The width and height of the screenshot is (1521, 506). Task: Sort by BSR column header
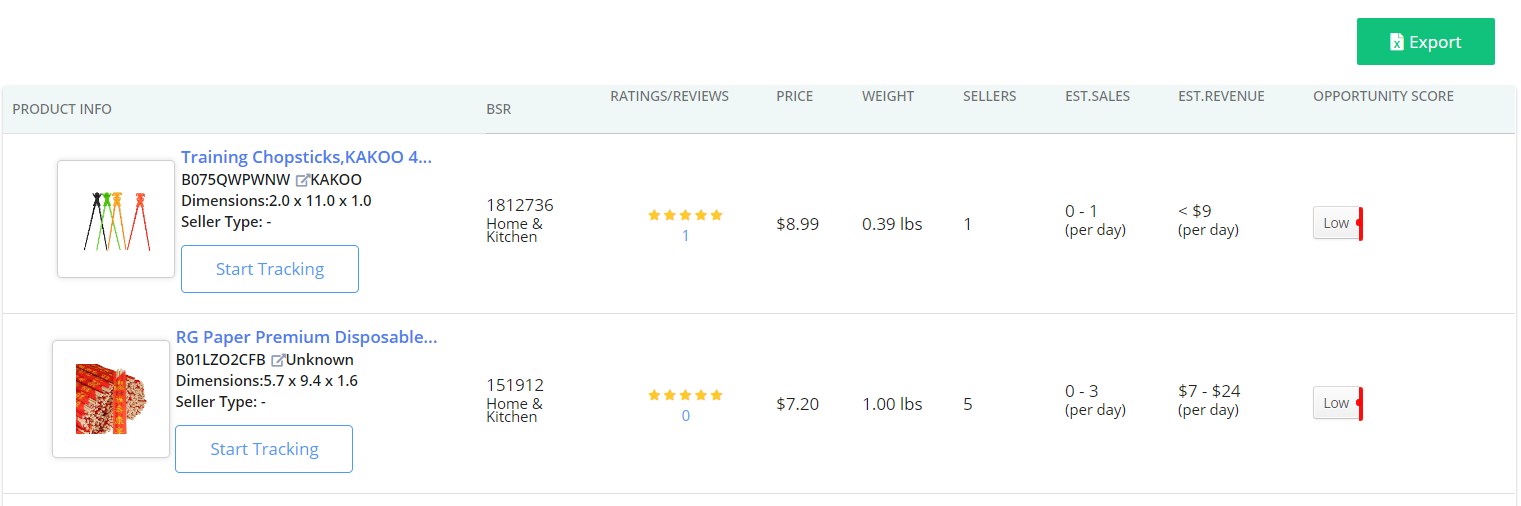tap(499, 109)
